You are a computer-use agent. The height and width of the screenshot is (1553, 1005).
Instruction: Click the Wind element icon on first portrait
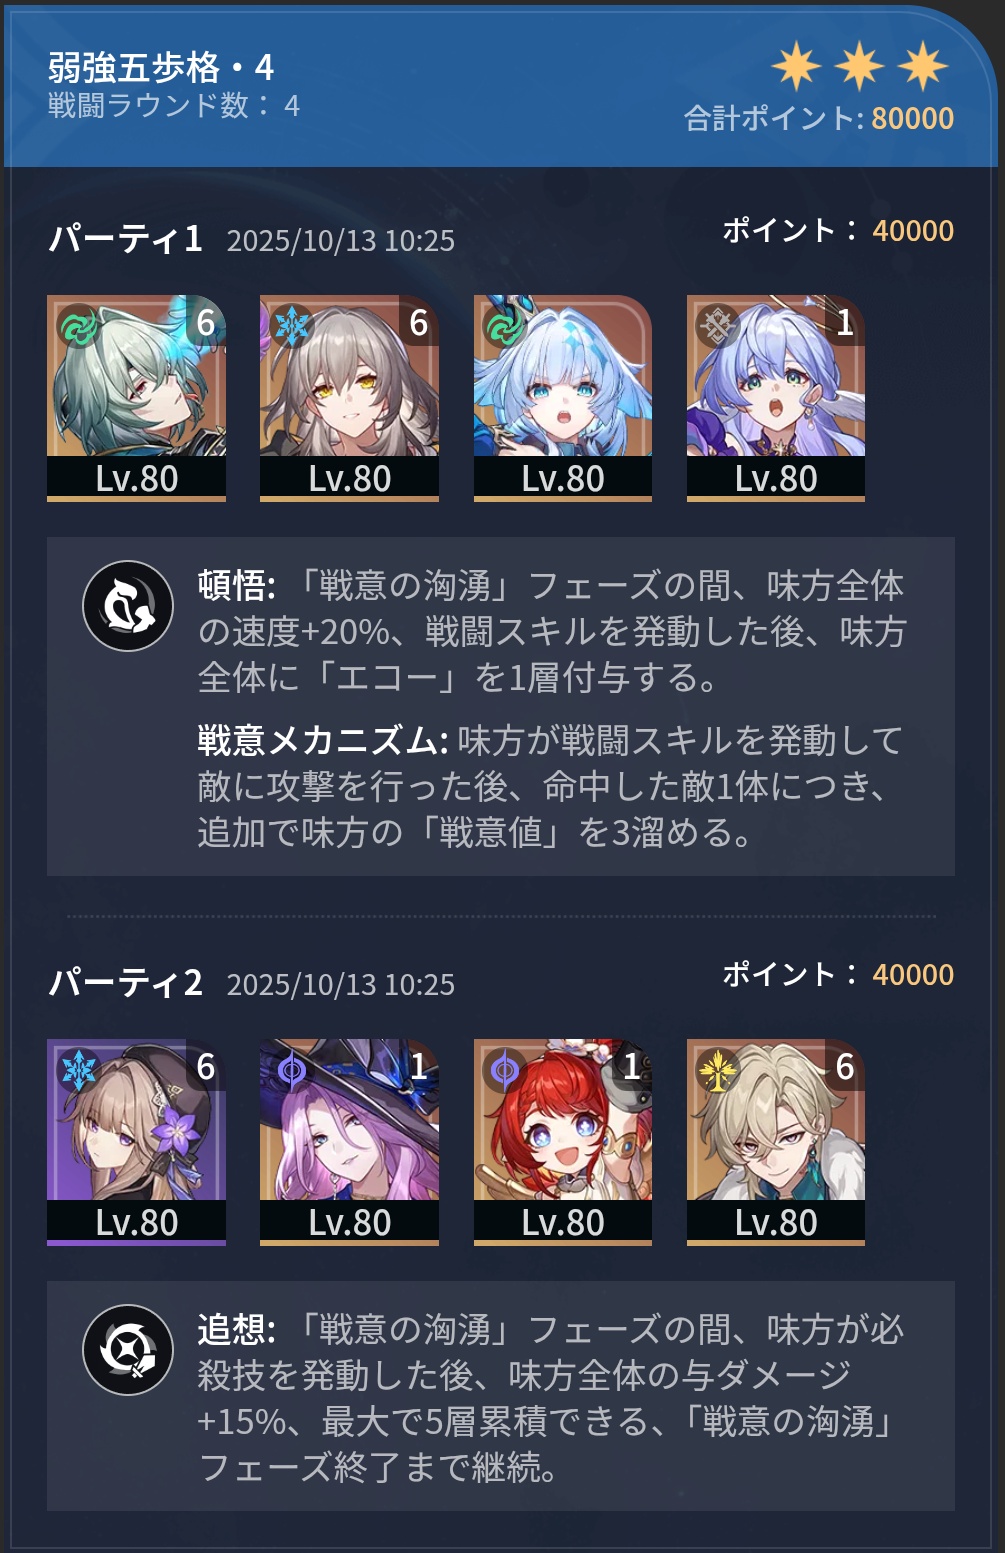(77, 326)
